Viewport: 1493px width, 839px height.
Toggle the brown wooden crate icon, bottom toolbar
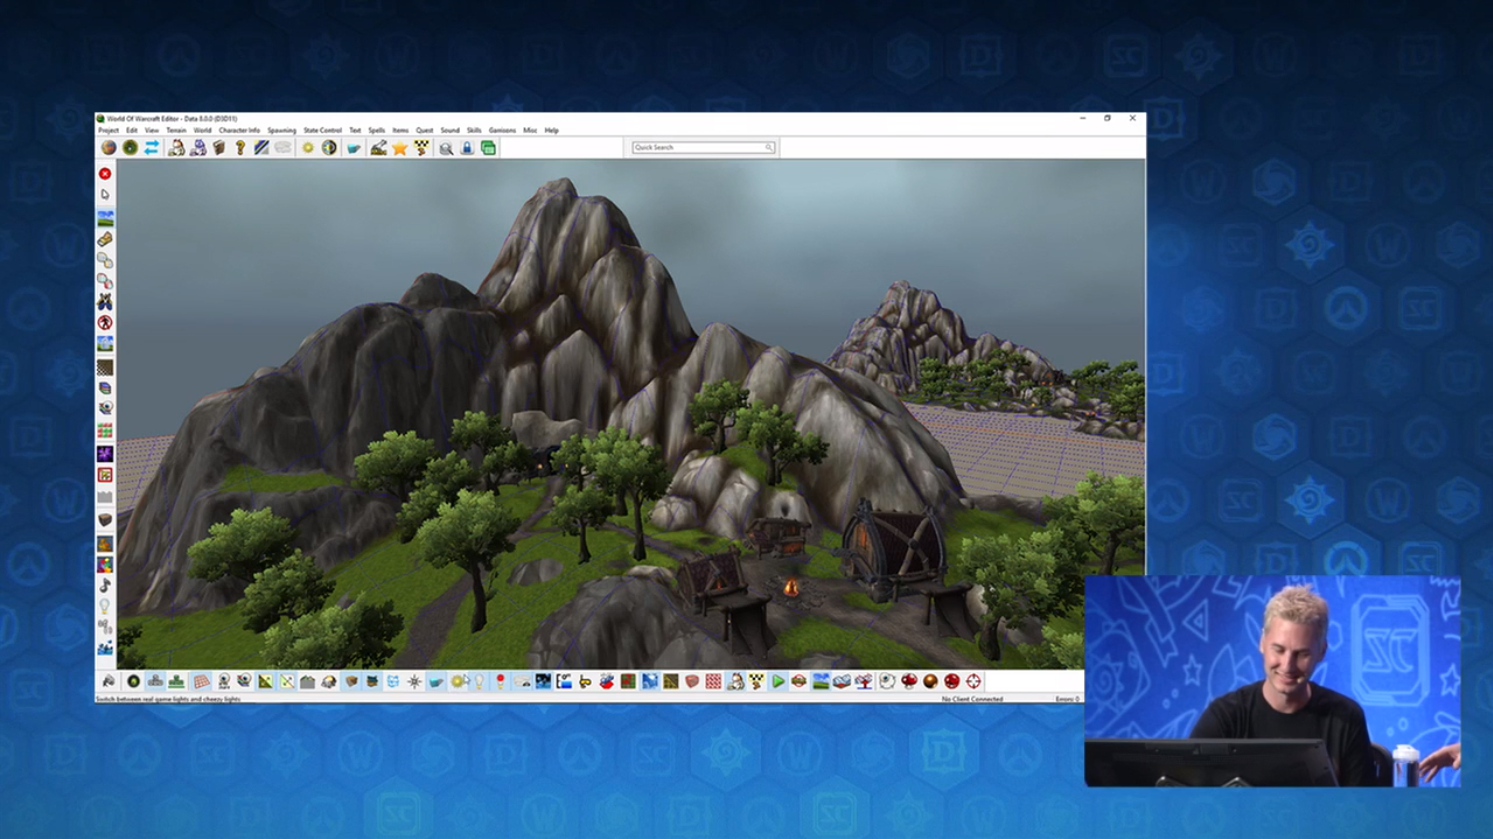(x=351, y=682)
